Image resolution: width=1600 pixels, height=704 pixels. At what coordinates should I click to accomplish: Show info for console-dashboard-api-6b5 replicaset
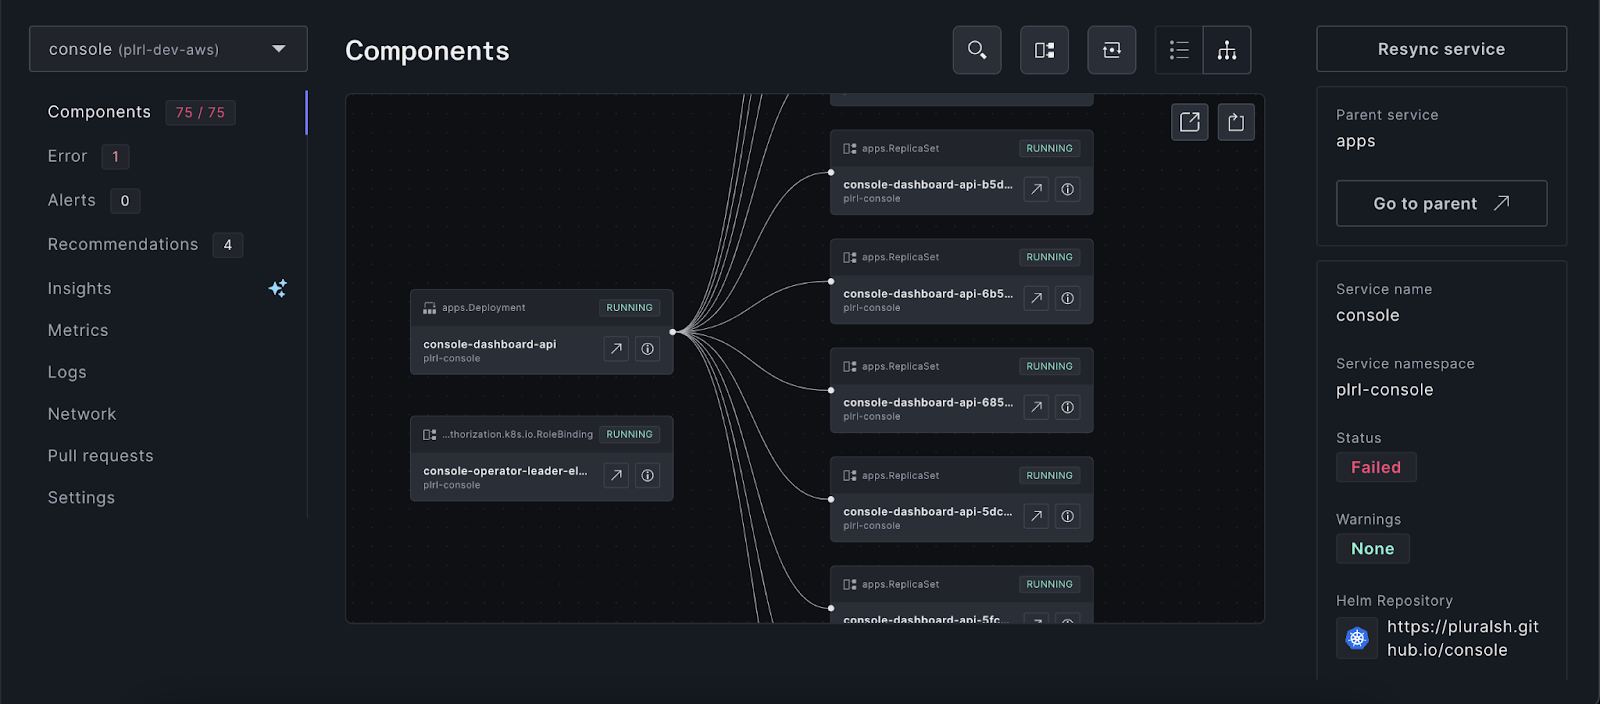click(1068, 298)
